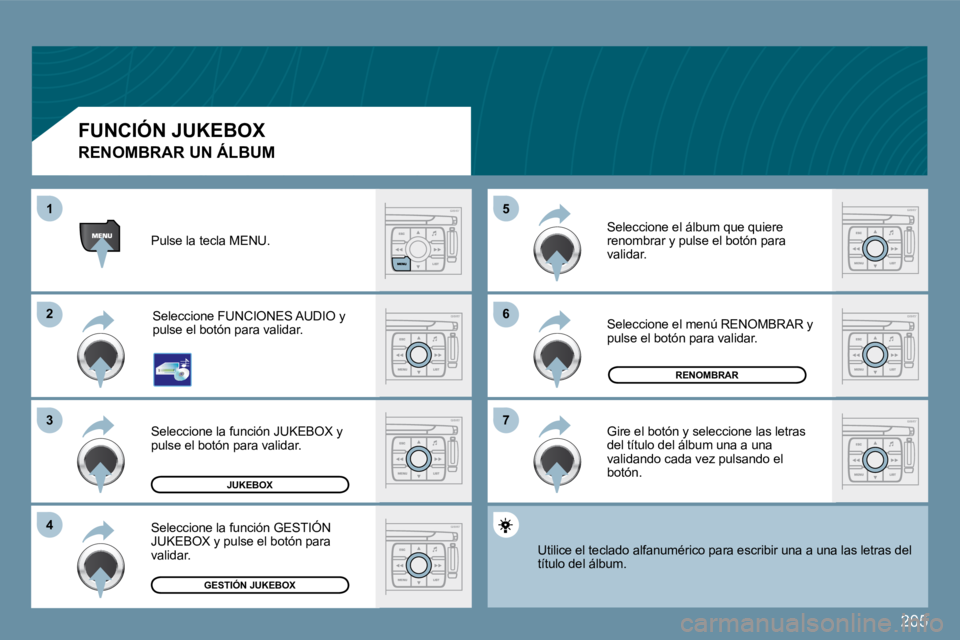960x640 pixels.
Task: Select the JUKEBOX pill label
Action: pos(250,484)
